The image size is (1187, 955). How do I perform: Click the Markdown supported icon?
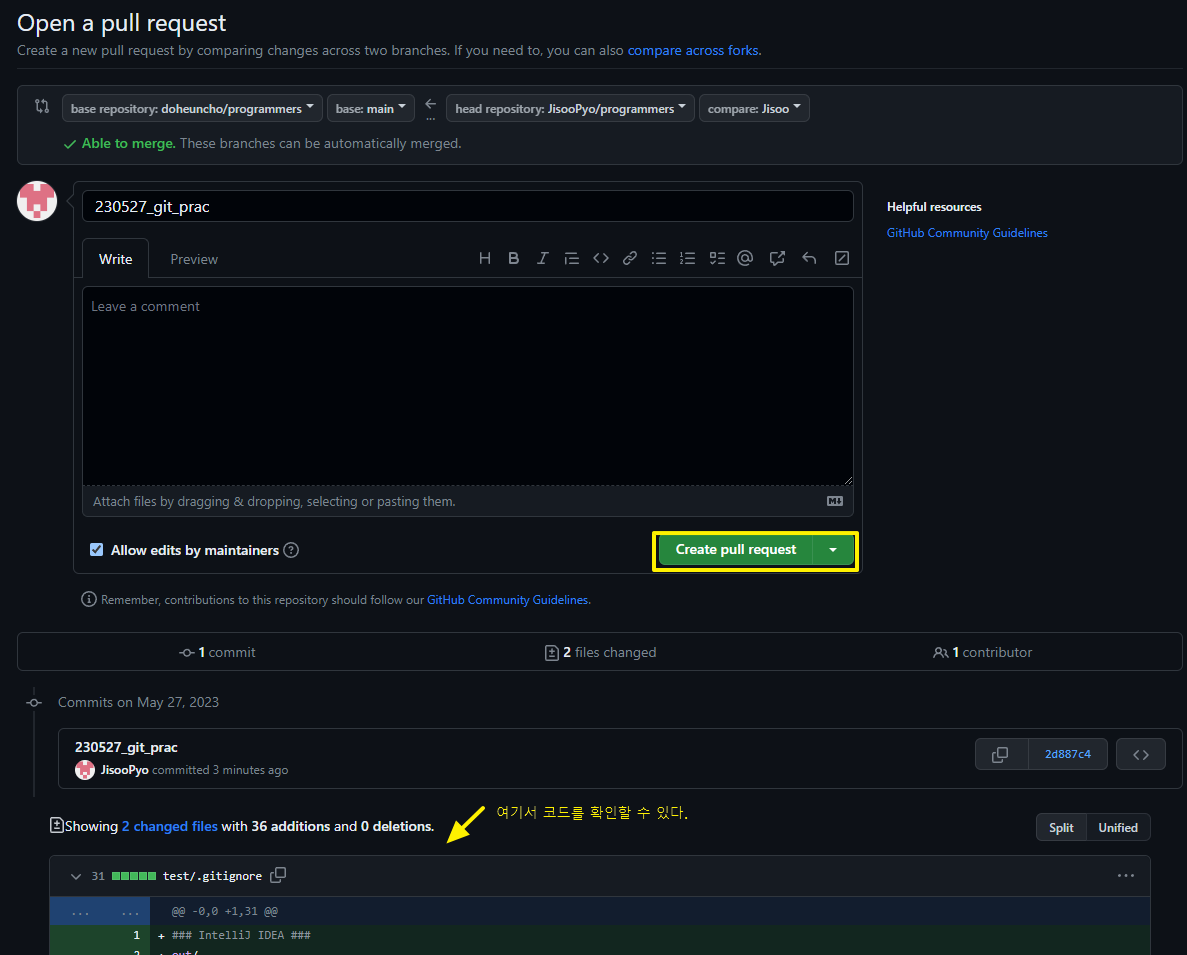tap(835, 501)
